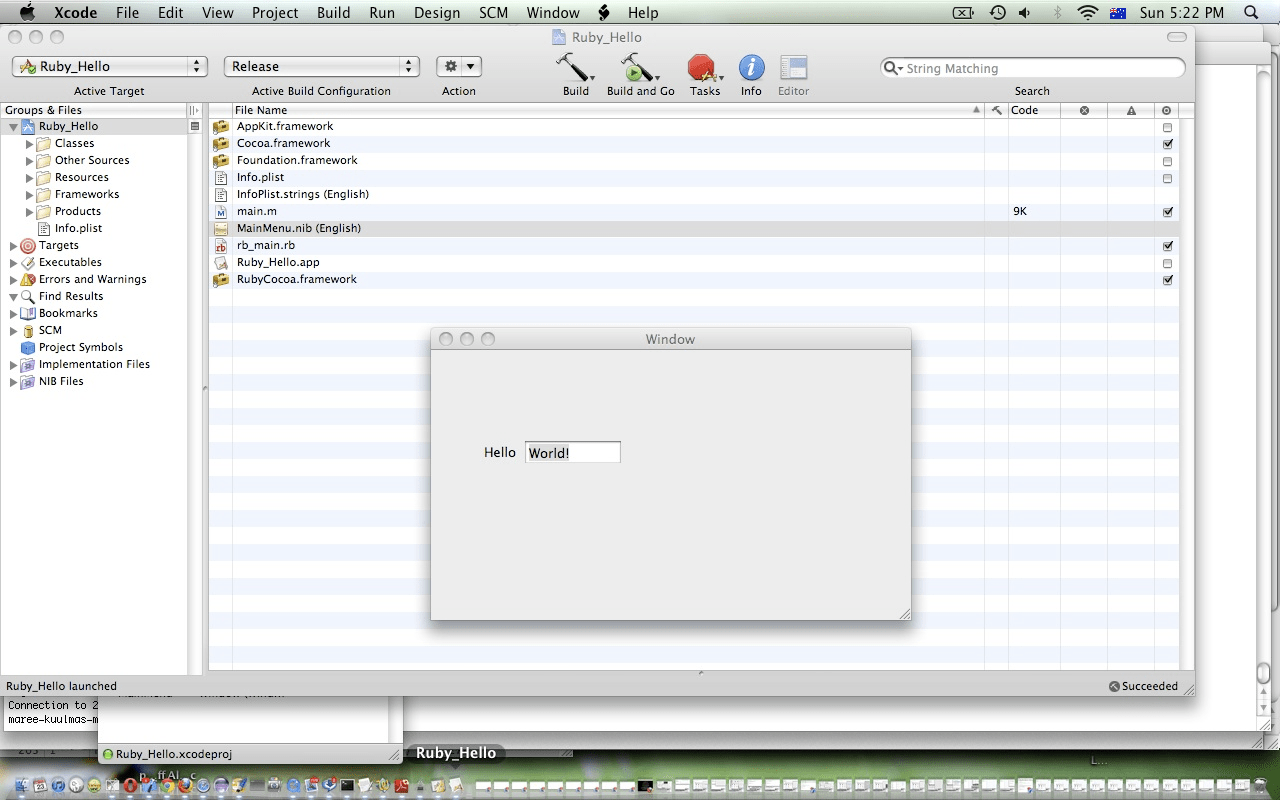Select the Errors and Warnings smart group icon
1280x800 pixels.
pos(28,279)
